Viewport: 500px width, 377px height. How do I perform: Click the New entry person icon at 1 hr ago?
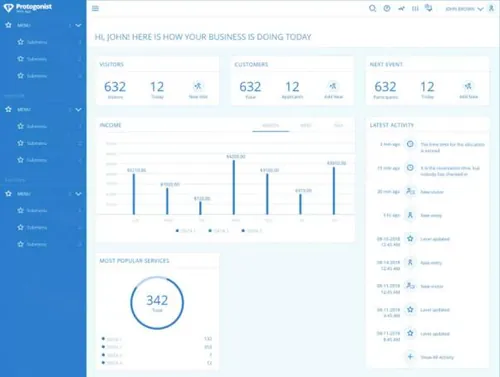click(410, 215)
